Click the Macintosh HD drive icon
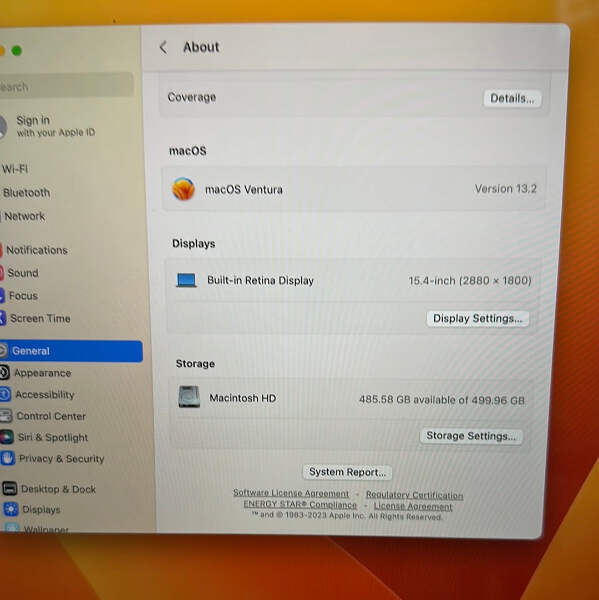Image resolution: width=599 pixels, height=600 pixels. coord(189,397)
